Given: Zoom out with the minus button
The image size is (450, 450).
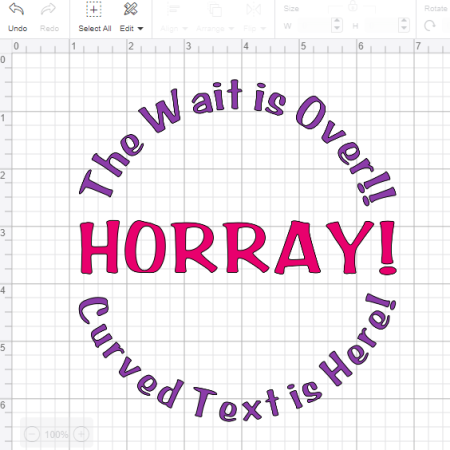Looking at the screenshot, I should coord(32,434).
